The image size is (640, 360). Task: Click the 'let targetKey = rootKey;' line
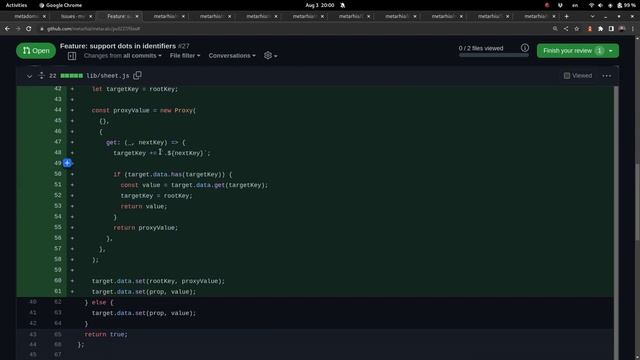(135, 89)
